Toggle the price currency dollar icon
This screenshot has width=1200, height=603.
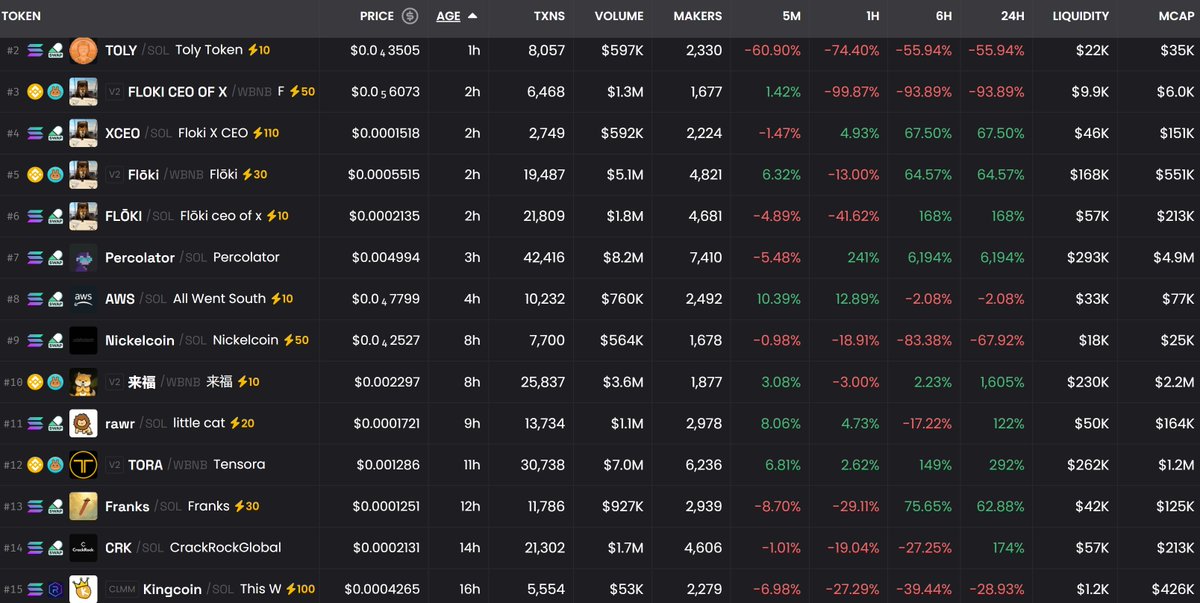coord(410,16)
